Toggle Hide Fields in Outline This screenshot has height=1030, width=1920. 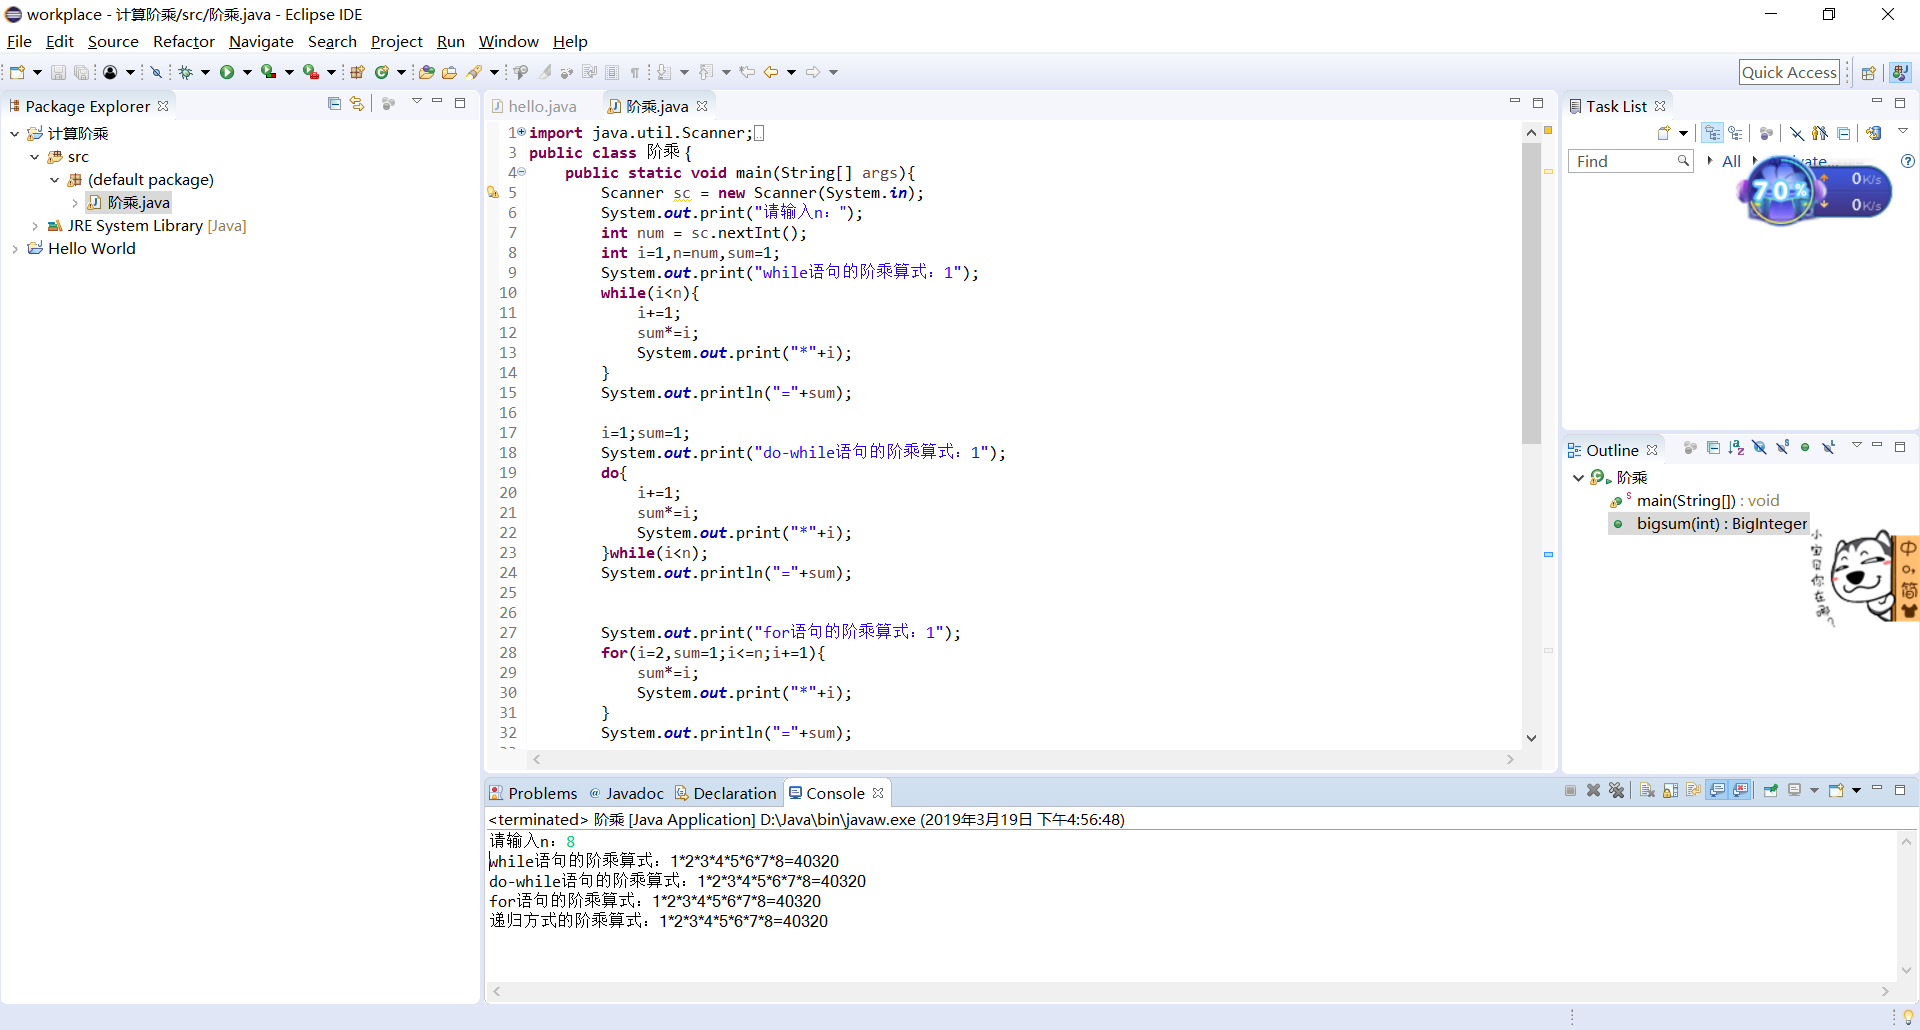(x=1759, y=448)
